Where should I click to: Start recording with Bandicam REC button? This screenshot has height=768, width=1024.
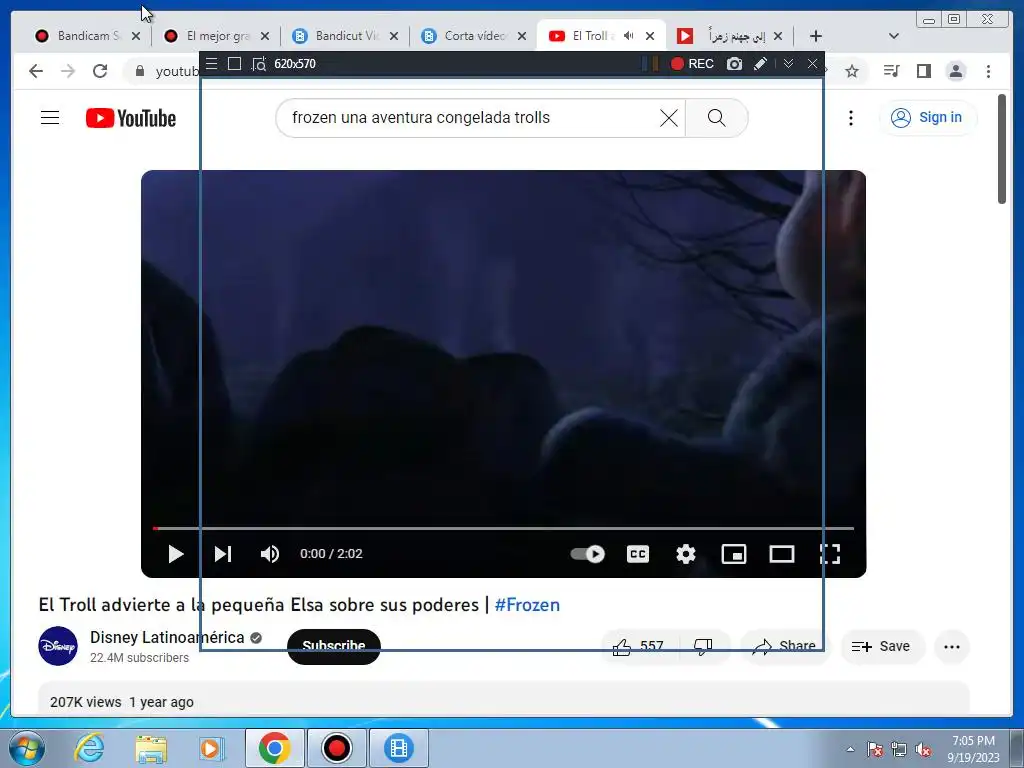click(692, 63)
